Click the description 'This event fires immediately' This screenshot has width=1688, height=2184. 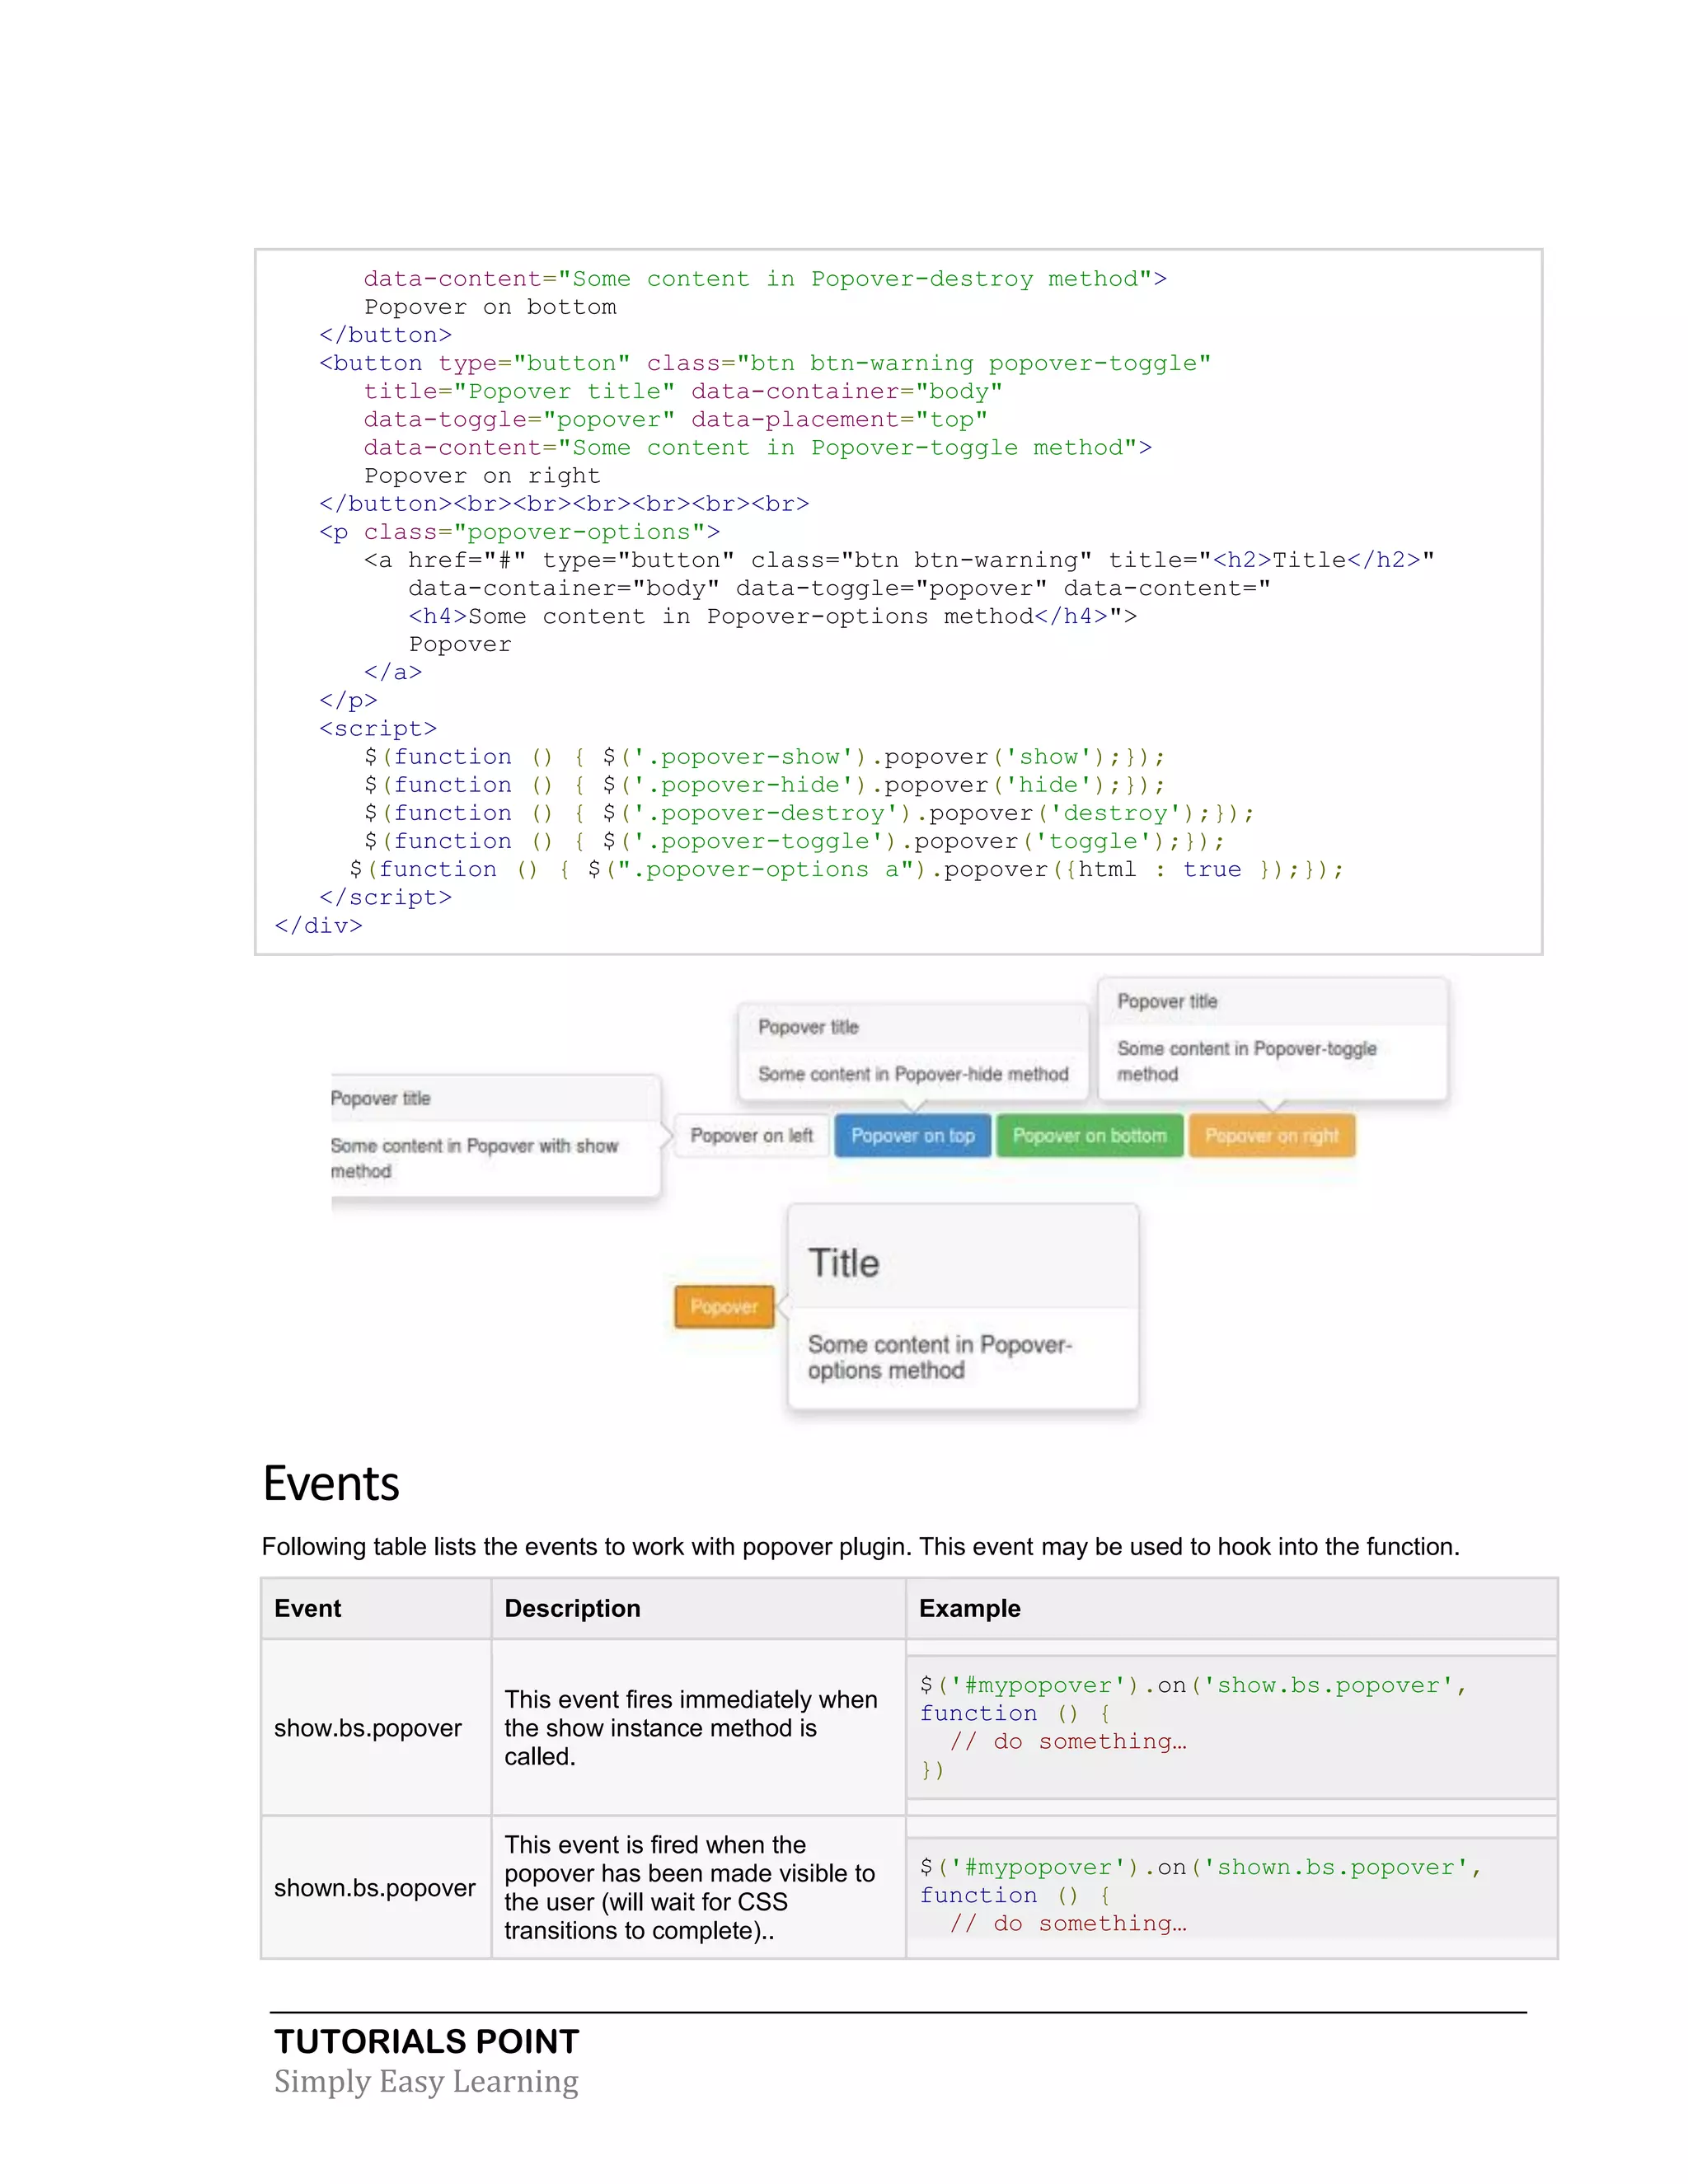click(691, 1728)
